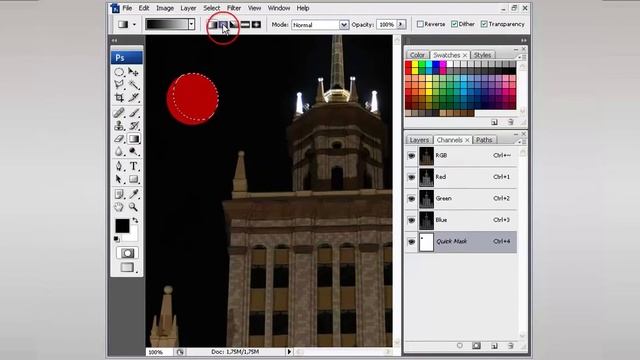Select the Type tool
Screen dimensions: 640x360
pos(133,166)
